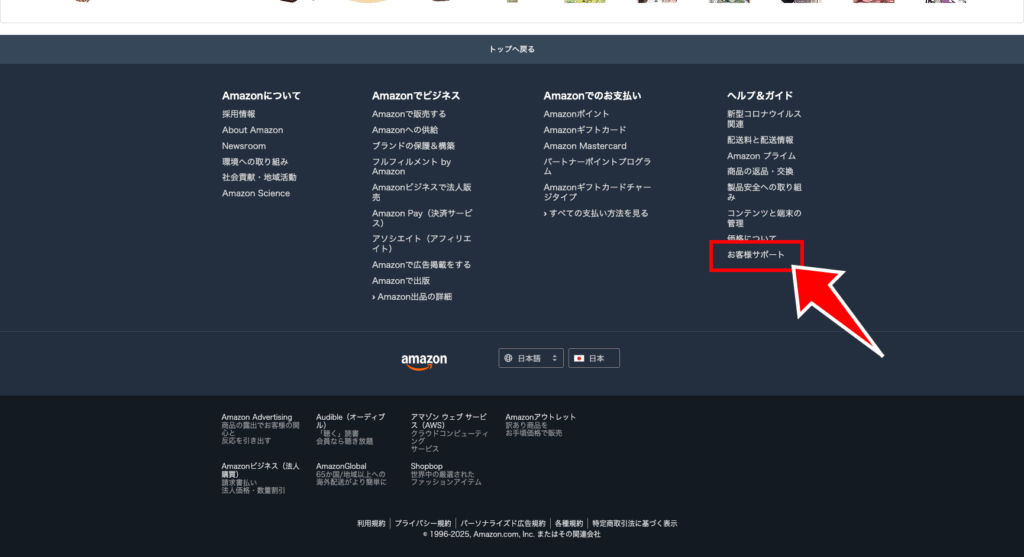Click Amazonについて column heading
This screenshot has width=1024, height=557.
point(261,95)
